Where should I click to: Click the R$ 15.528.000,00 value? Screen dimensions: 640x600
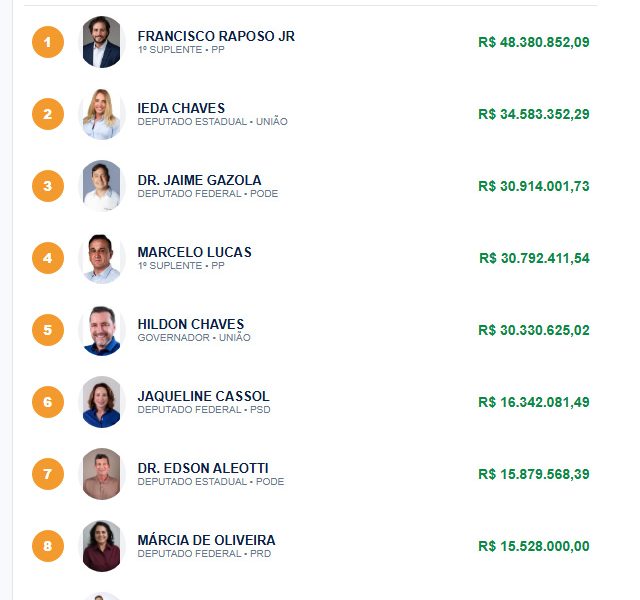[x=534, y=546]
